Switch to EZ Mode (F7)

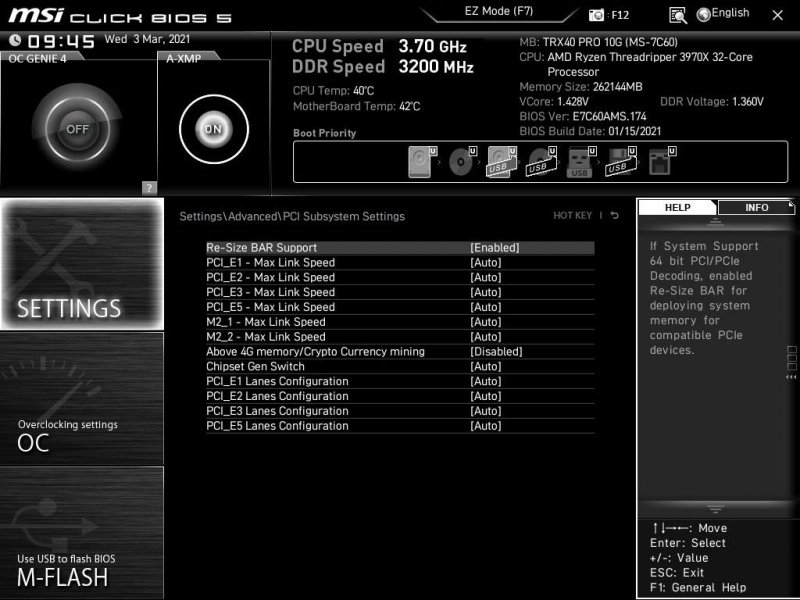[x=497, y=11]
